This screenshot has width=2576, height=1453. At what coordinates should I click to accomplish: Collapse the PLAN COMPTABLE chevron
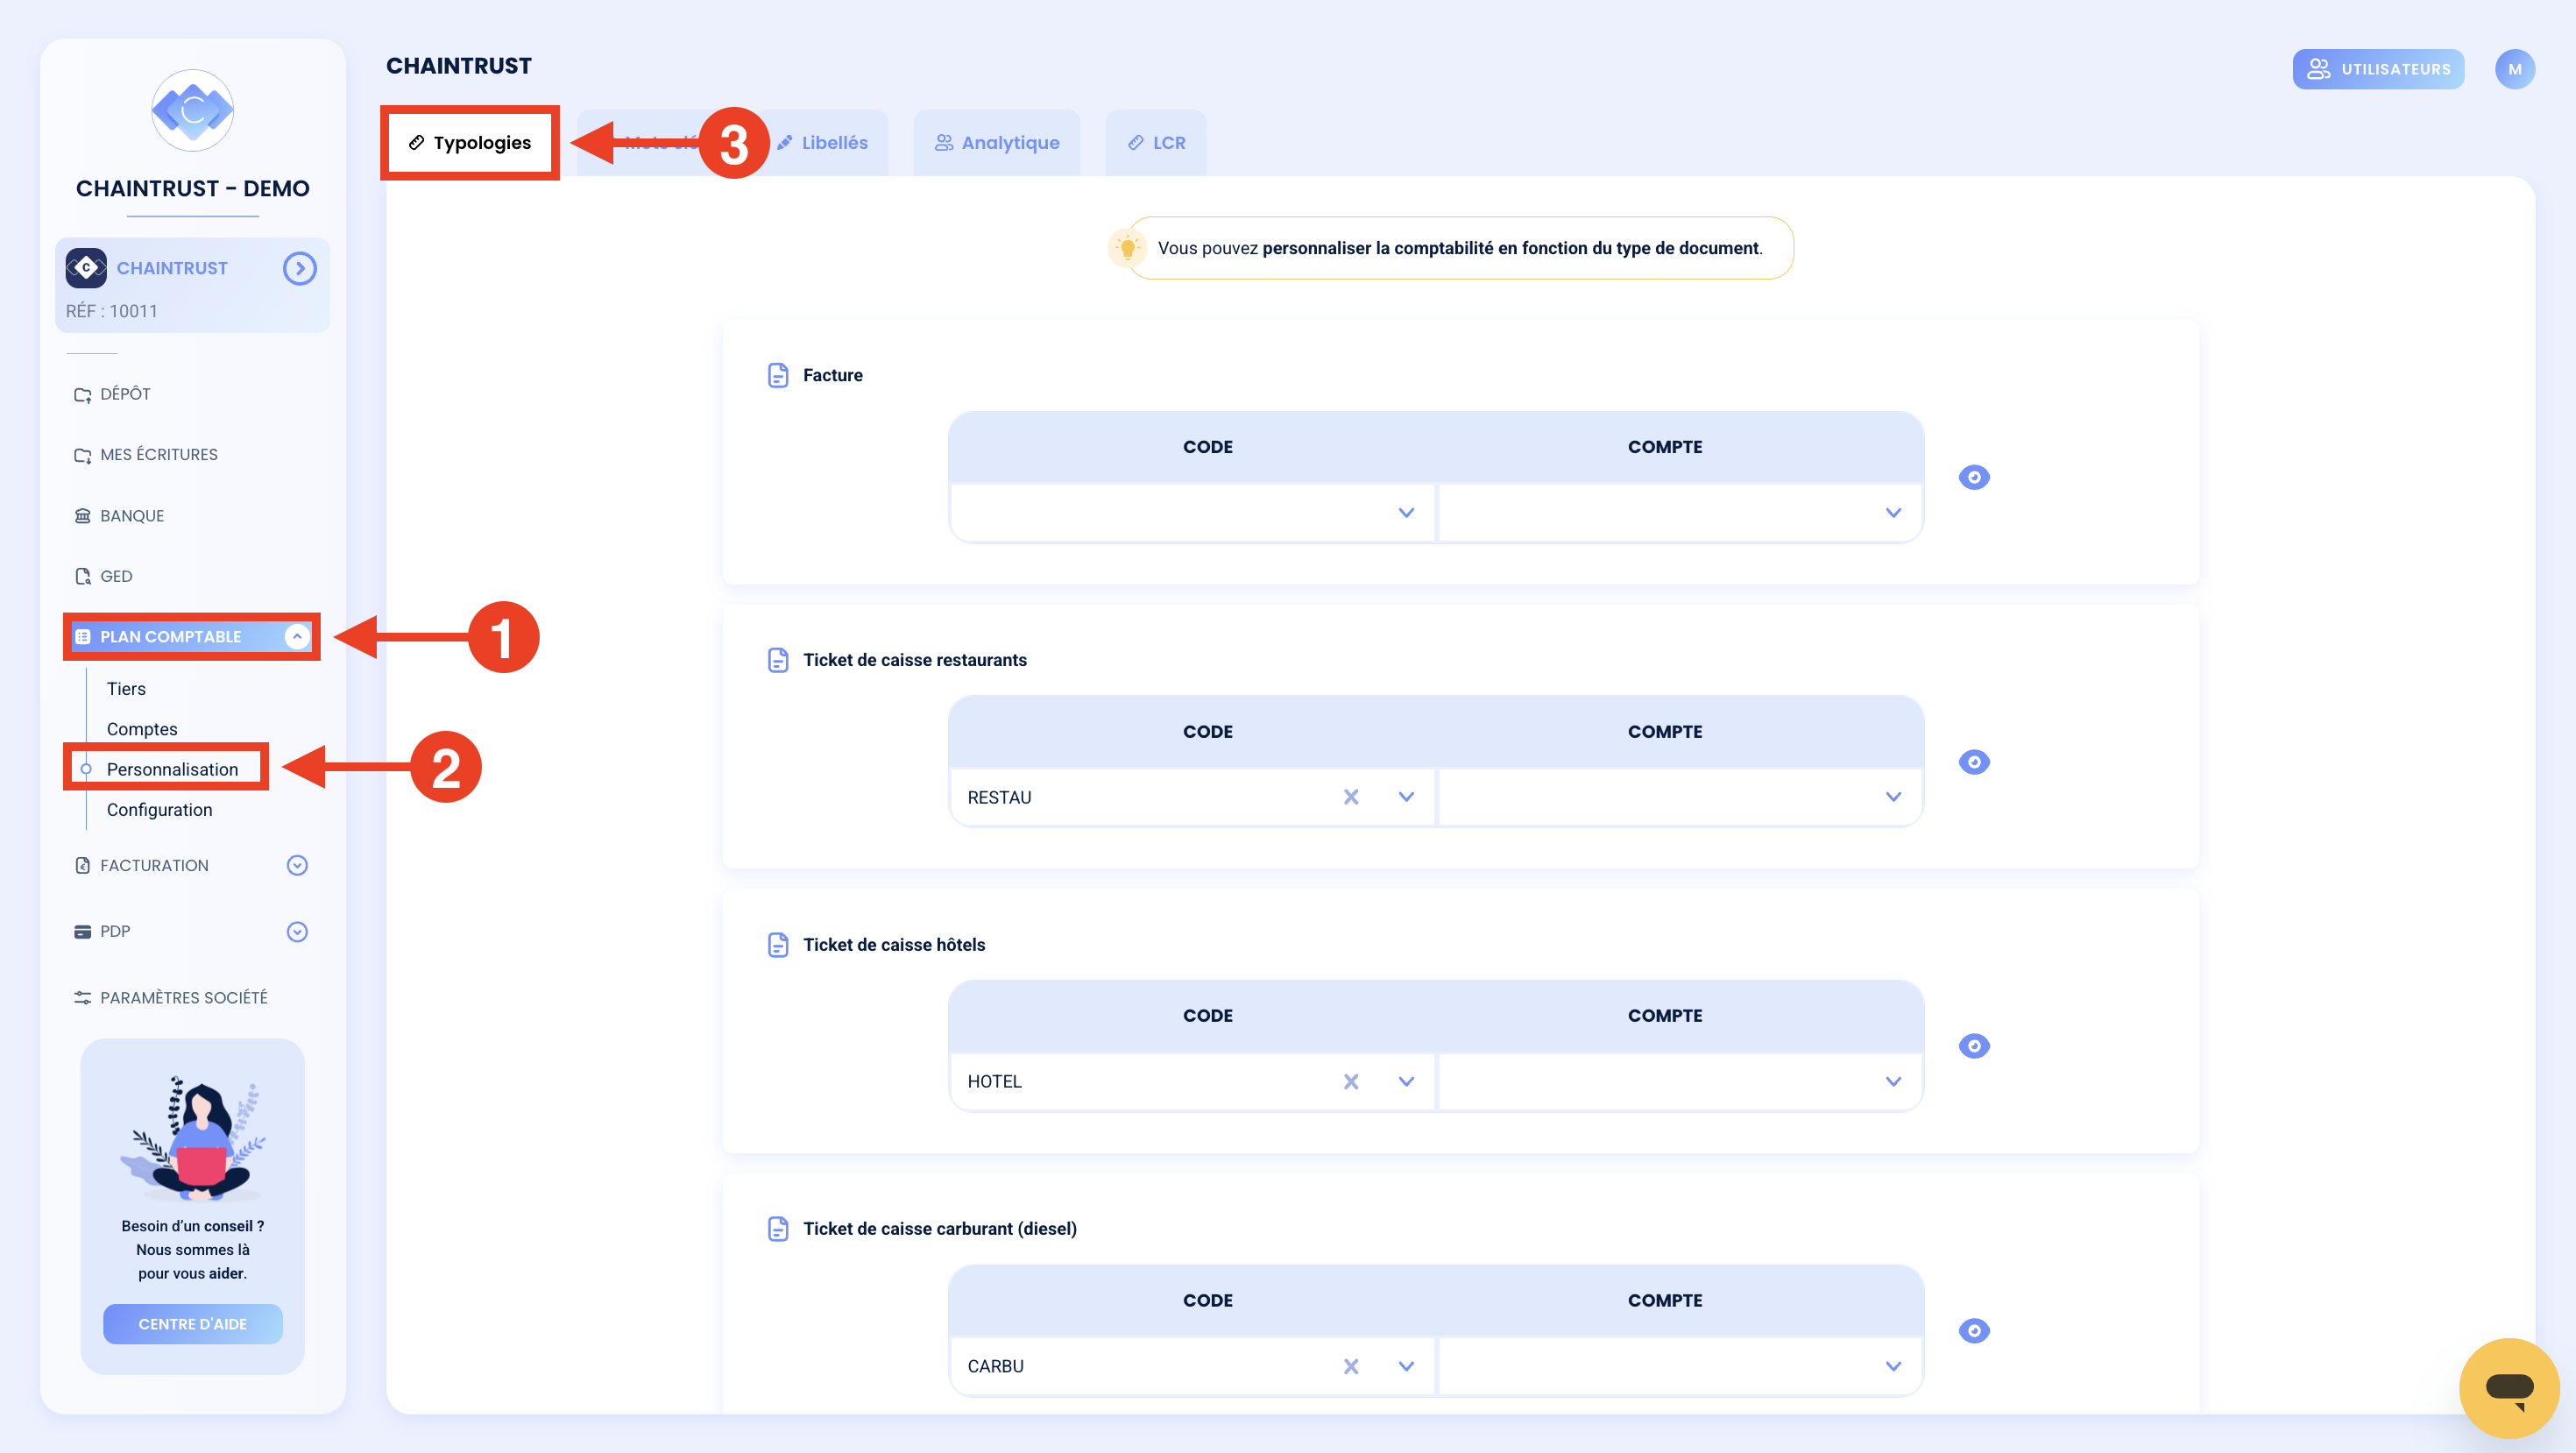coord(297,636)
